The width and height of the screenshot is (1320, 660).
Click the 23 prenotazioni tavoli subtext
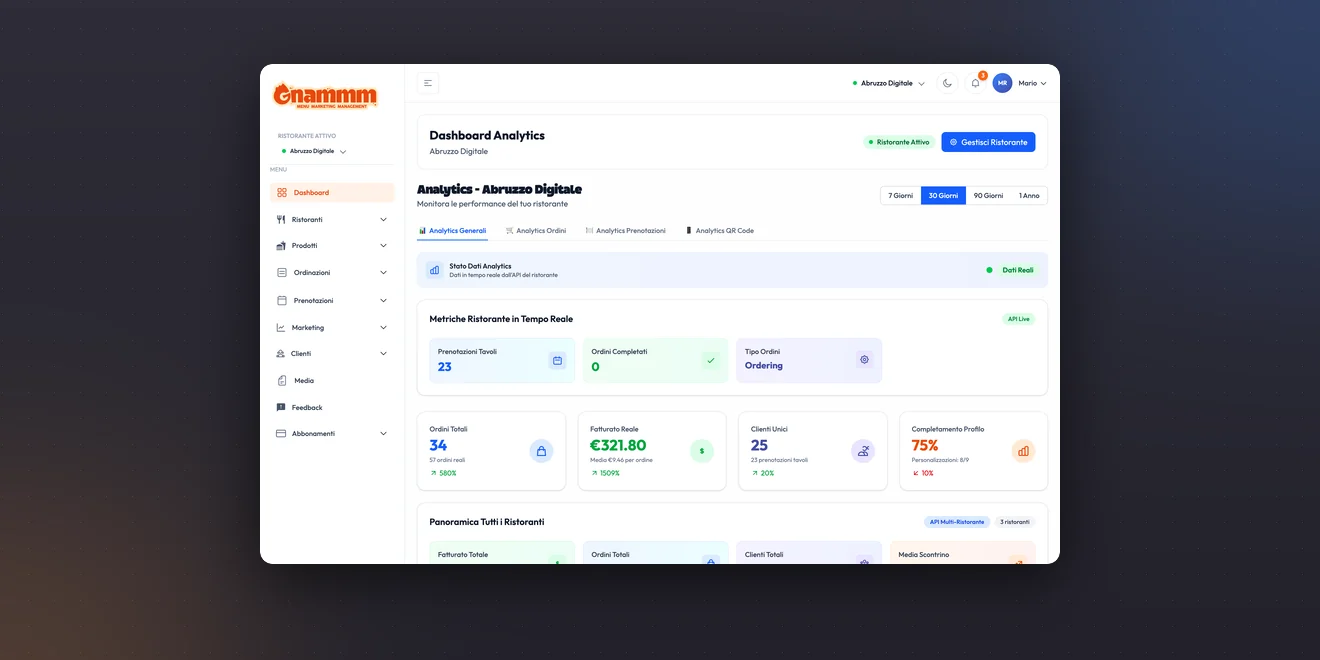[779, 460]
